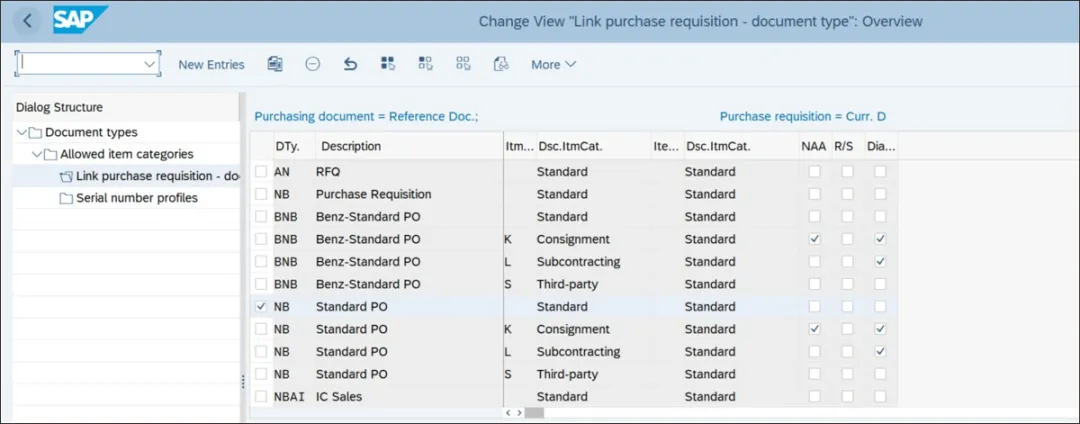Screen dimensions: 1080x424
Task: Deselect the checked NB Standard PO row
Action: click(262, 307)
